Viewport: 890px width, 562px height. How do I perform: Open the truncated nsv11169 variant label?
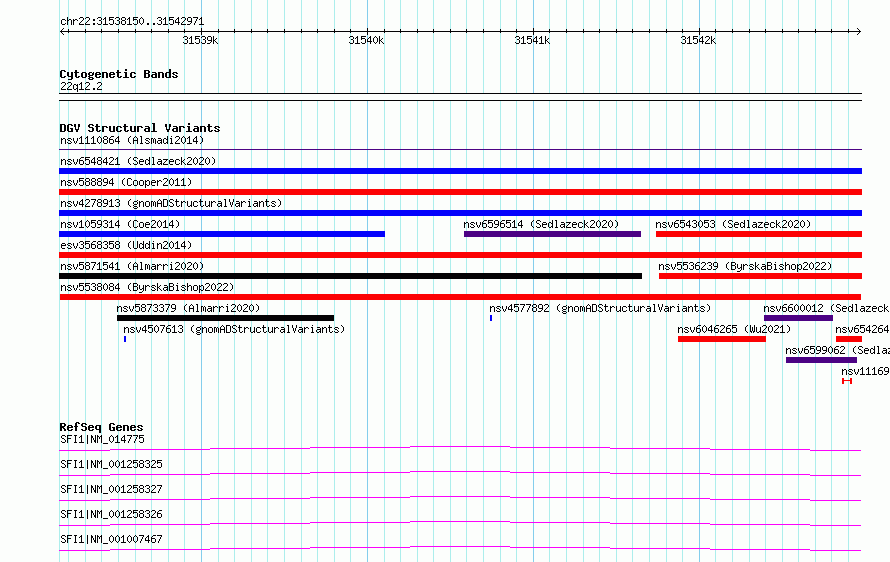point(865,371)
